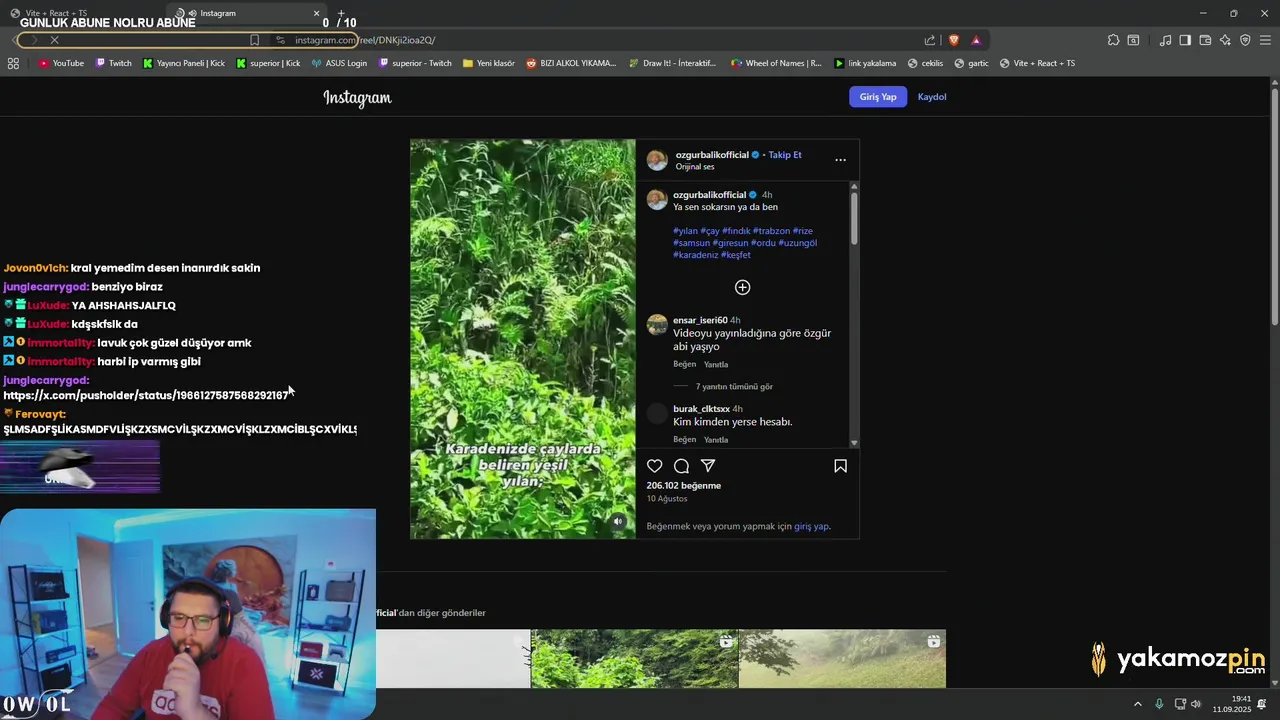The width and height of the screenshot is (1280, 720).
Task: Open ozgurbalikofficial username in post header
Action: coord(711,155)
